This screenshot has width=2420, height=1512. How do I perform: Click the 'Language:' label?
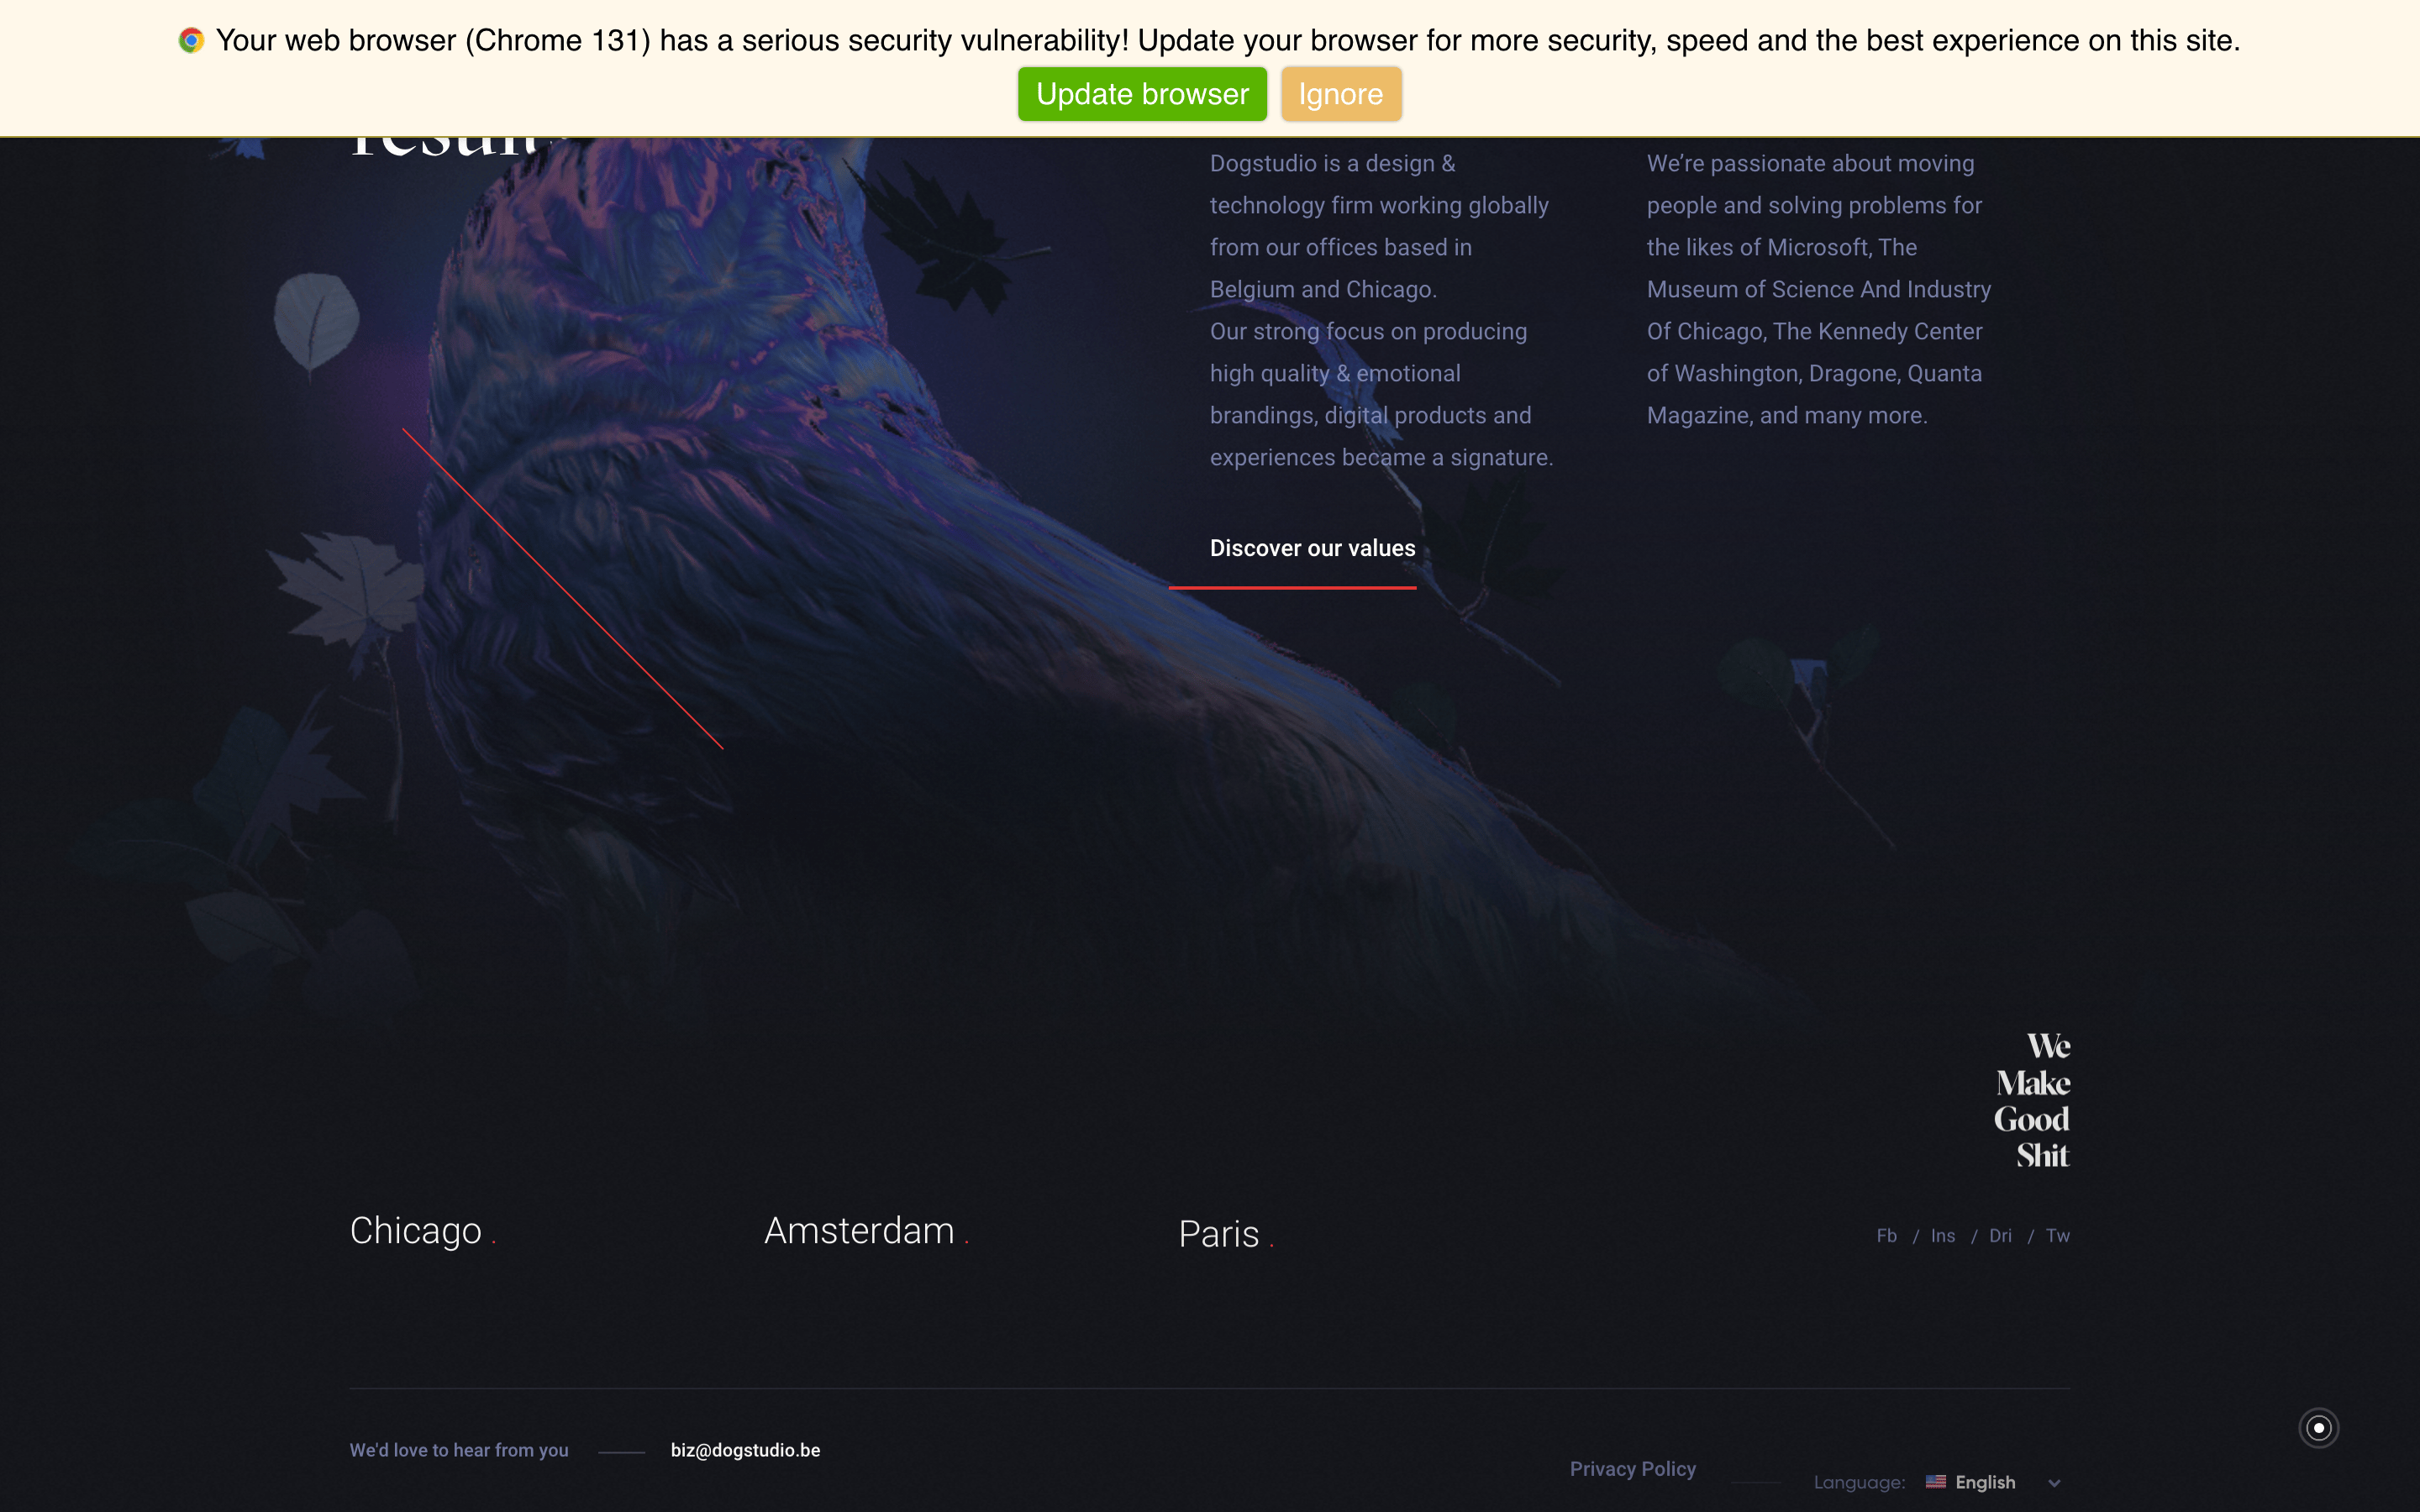[x=1859, y=1482]
